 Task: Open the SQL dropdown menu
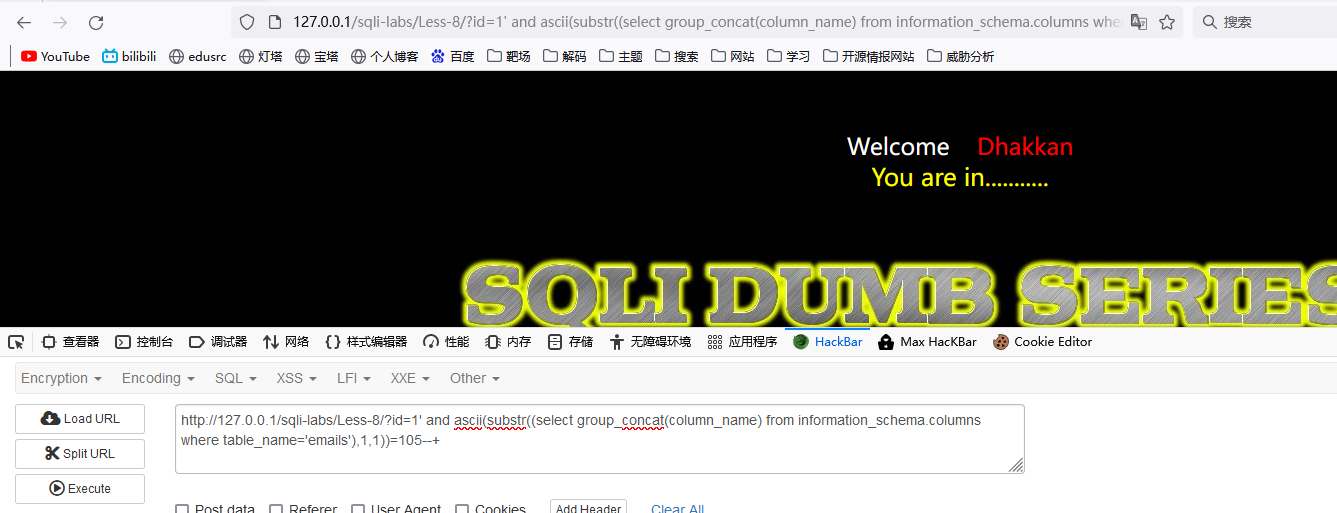235,378
